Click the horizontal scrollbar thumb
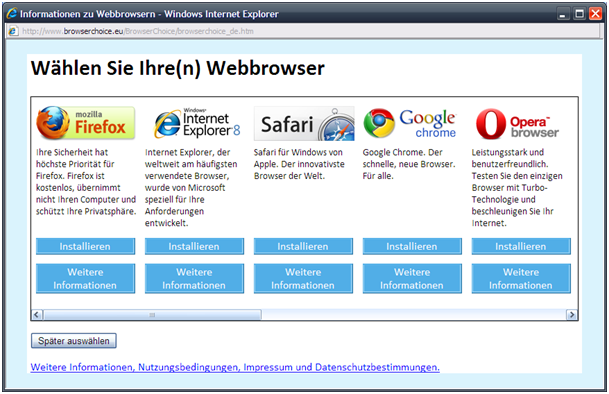Image resolution: width=609 pixels, height=394 pixels. [x=152, y=314]
